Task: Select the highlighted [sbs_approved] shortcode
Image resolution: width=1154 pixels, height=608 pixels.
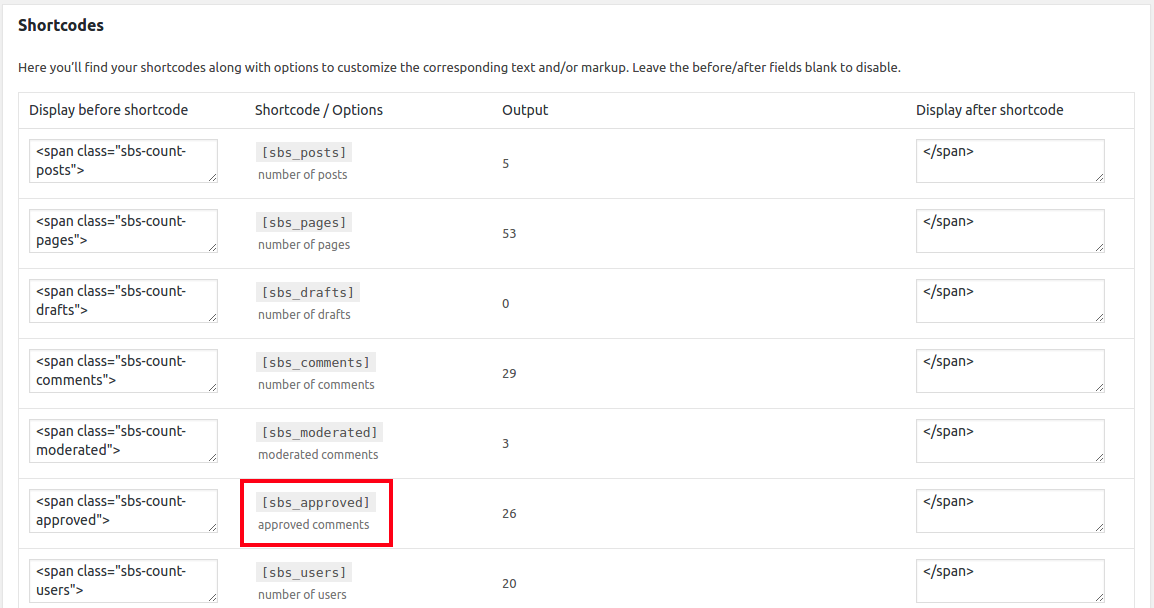Action: point(315,502)
